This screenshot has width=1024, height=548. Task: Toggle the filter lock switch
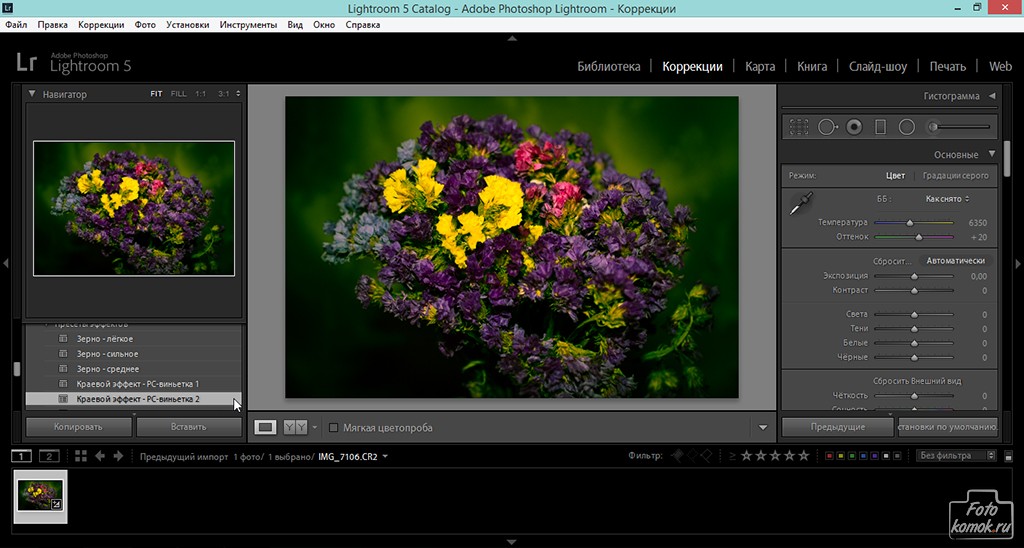[1008, 456]
